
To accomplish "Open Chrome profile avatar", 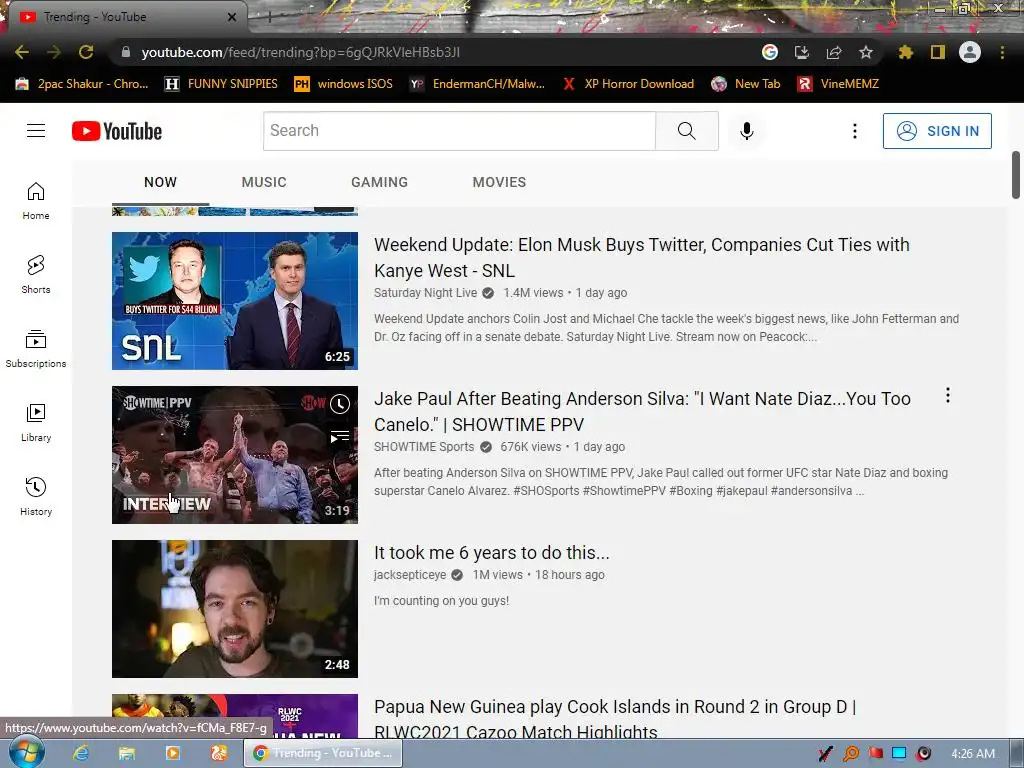I will pyautogui.click(x=970, y=52).
